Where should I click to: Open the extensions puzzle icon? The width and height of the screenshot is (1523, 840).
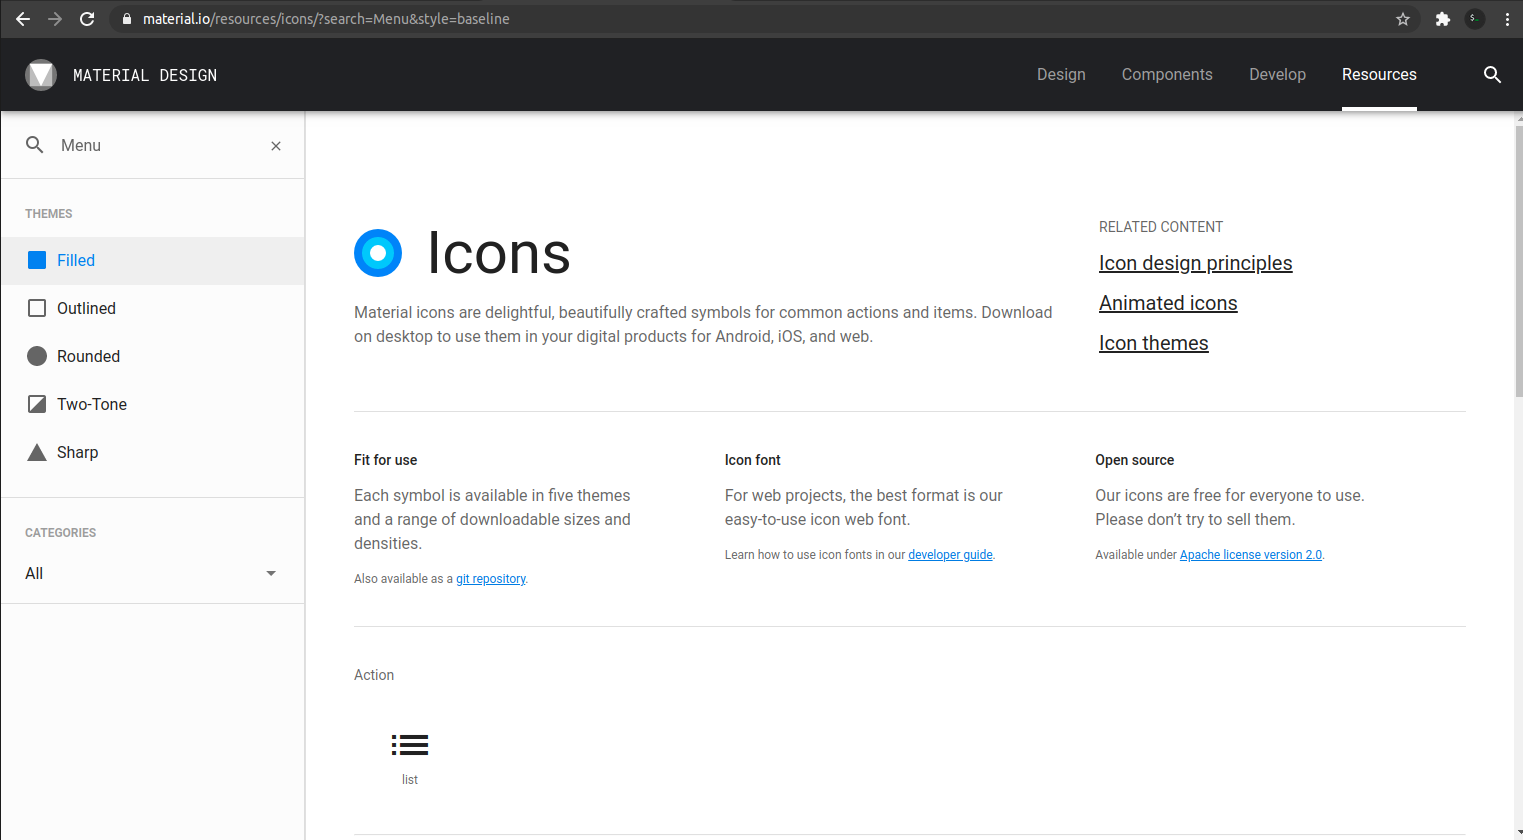point(1443,19)
